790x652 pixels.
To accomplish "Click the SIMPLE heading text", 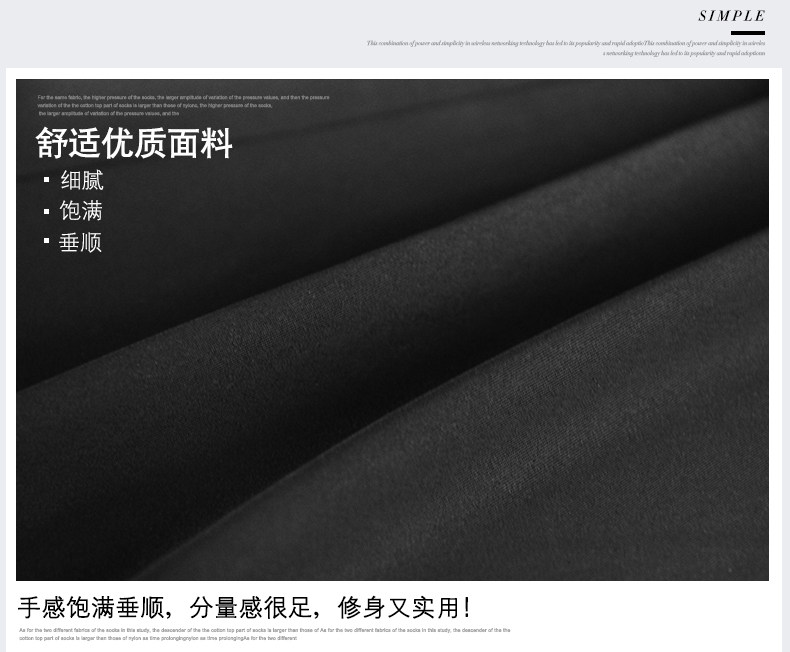I will [731, 16].
